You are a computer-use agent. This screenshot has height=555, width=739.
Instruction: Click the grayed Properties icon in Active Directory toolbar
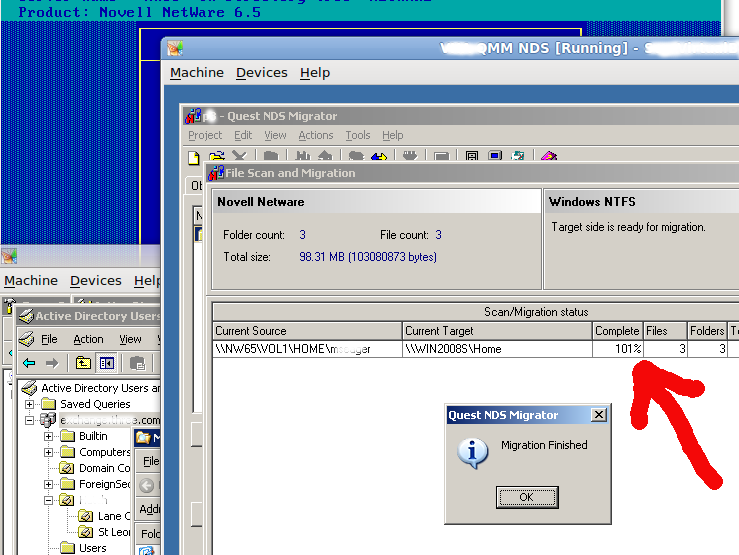pos(137,363)
